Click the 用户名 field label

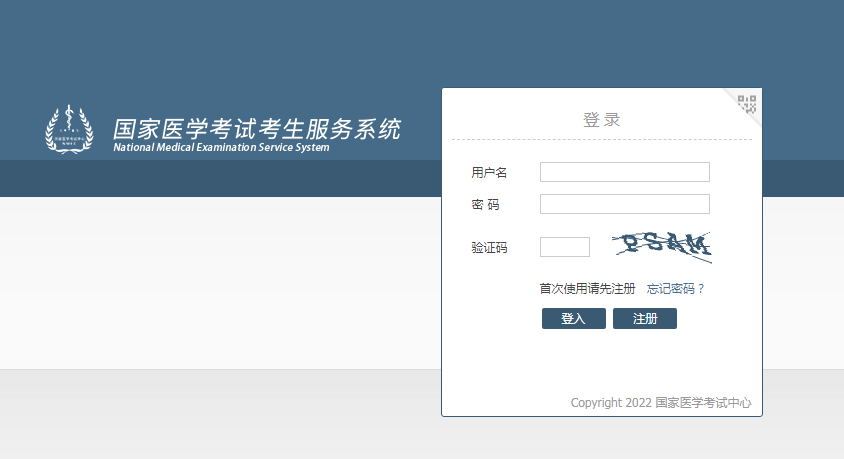[x=489, y=173]
